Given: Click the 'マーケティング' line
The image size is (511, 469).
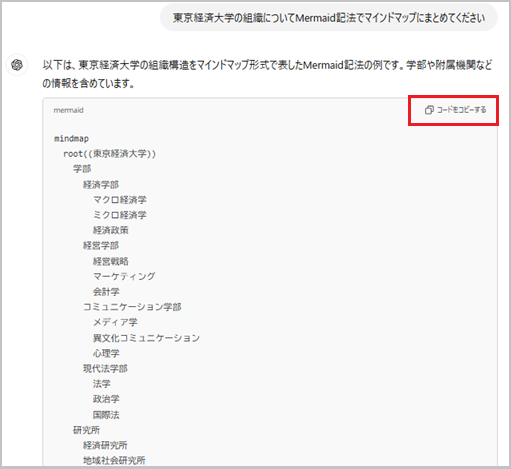Looking at the screenshot, I should [124, 276].
